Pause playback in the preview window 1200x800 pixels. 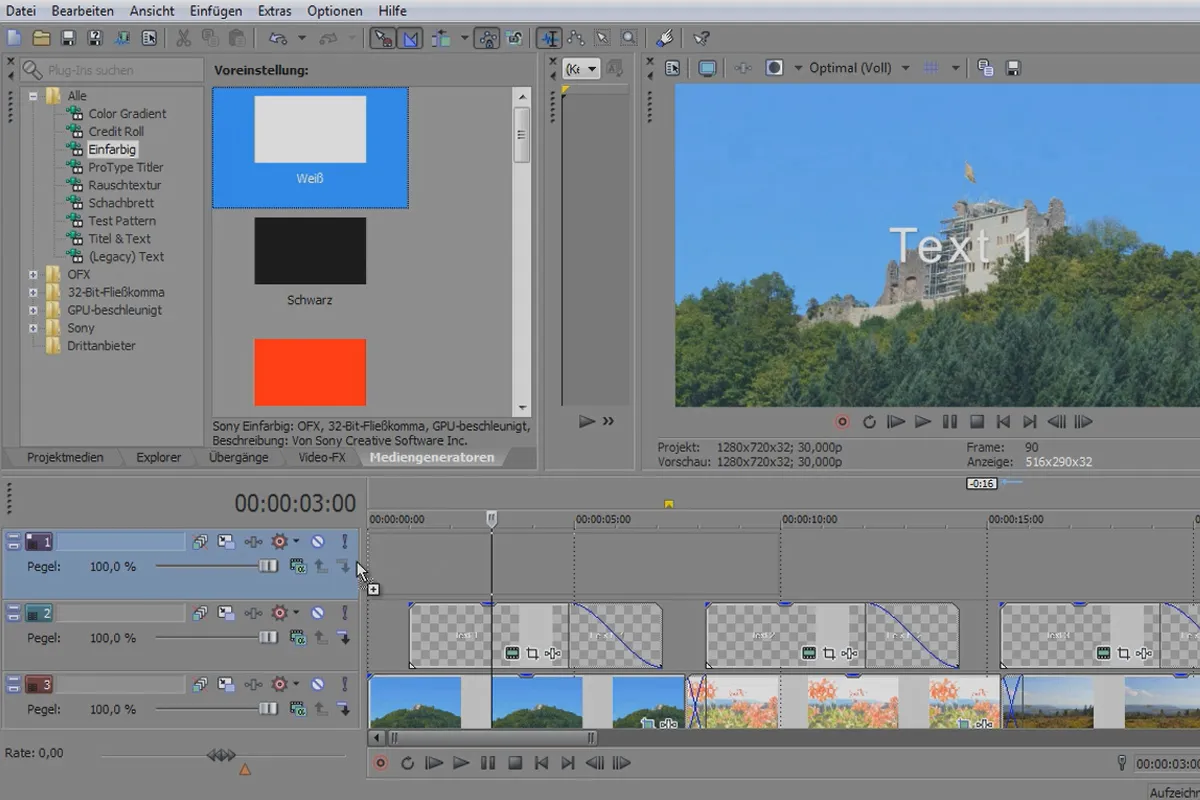950,422
